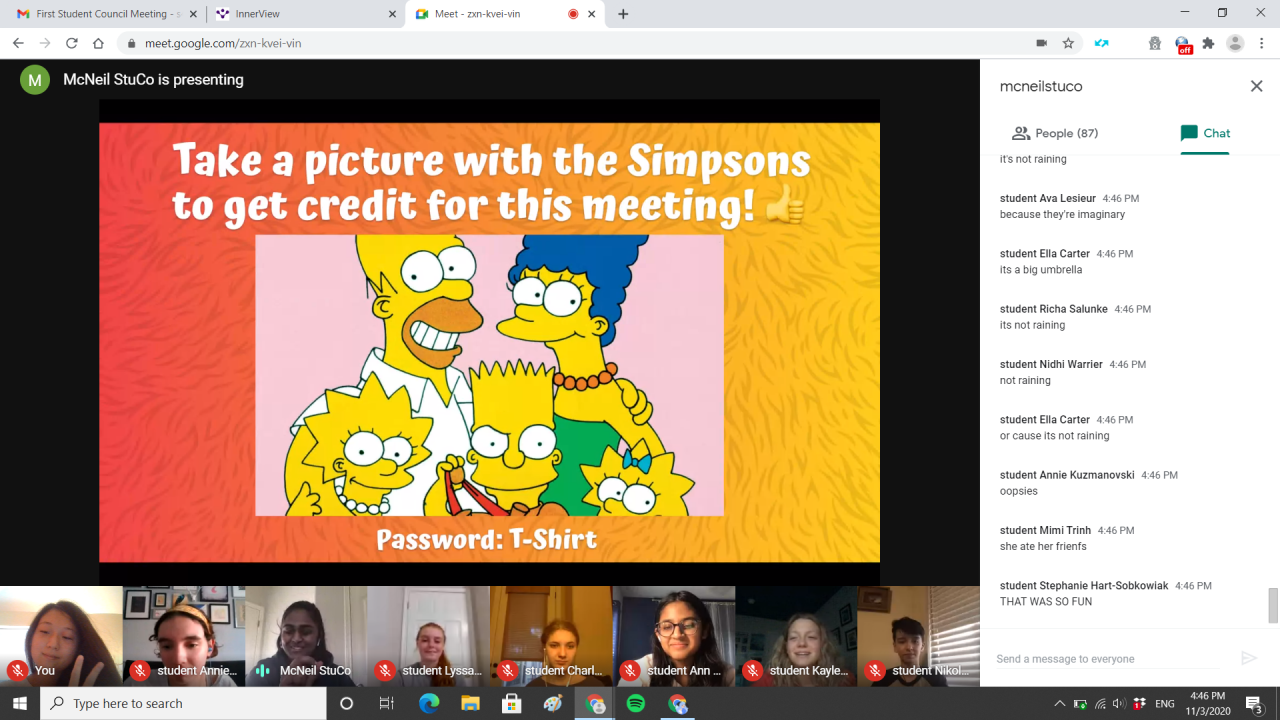The height and width of the screenshot is (720, 1280).
Task: Open the Action Center notifications
Action: click(1256, 704)
